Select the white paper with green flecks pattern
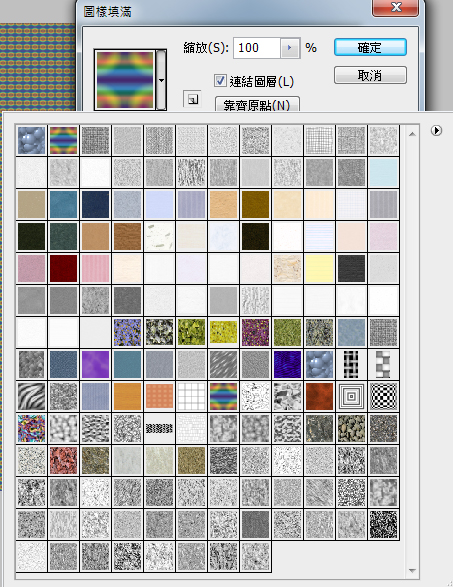Image resolution: width=453 pixels, height=587 pixels. pos(159,236)
